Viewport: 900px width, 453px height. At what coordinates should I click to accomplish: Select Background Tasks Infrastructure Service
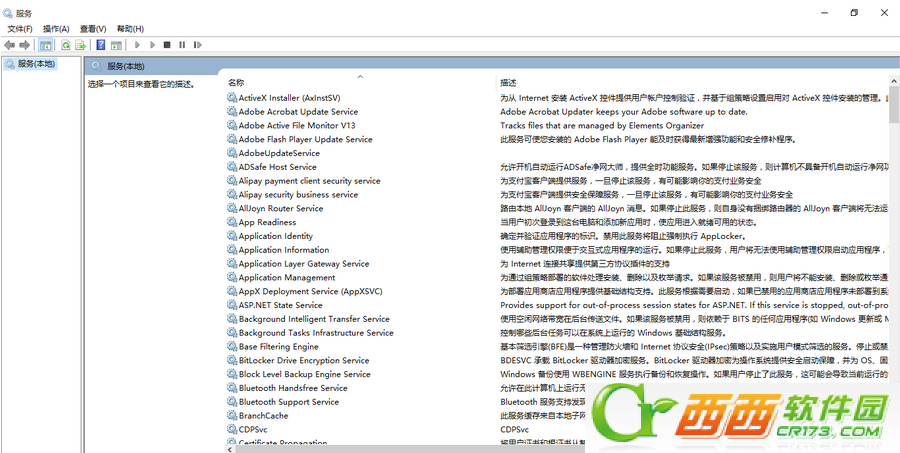(316, 332)
